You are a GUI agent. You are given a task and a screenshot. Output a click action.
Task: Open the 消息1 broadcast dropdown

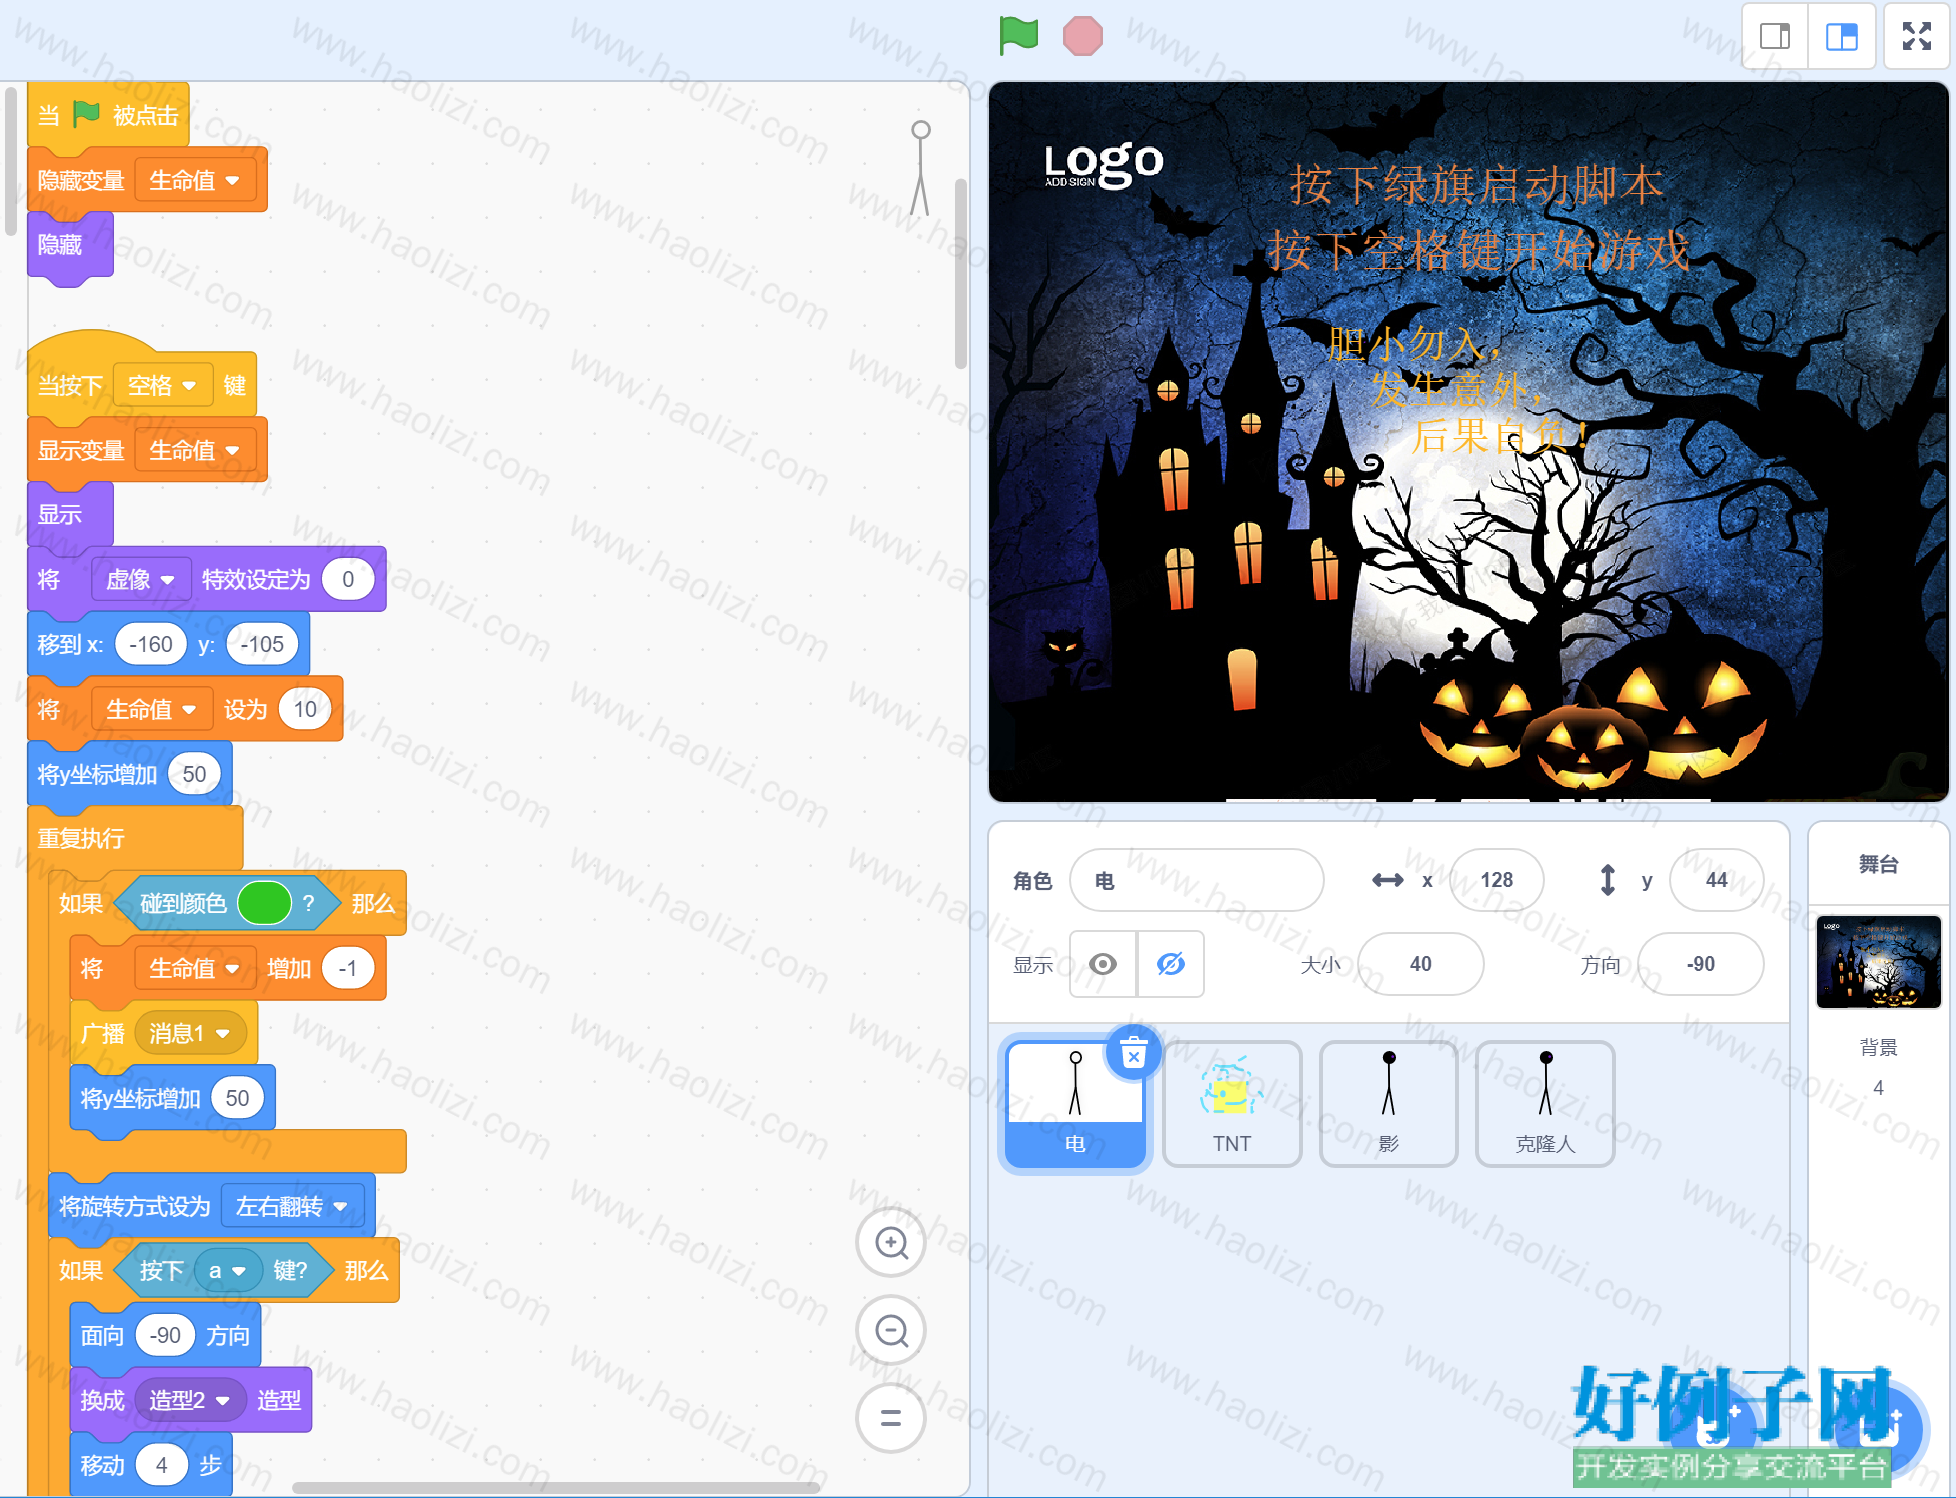click(190, 1034)
